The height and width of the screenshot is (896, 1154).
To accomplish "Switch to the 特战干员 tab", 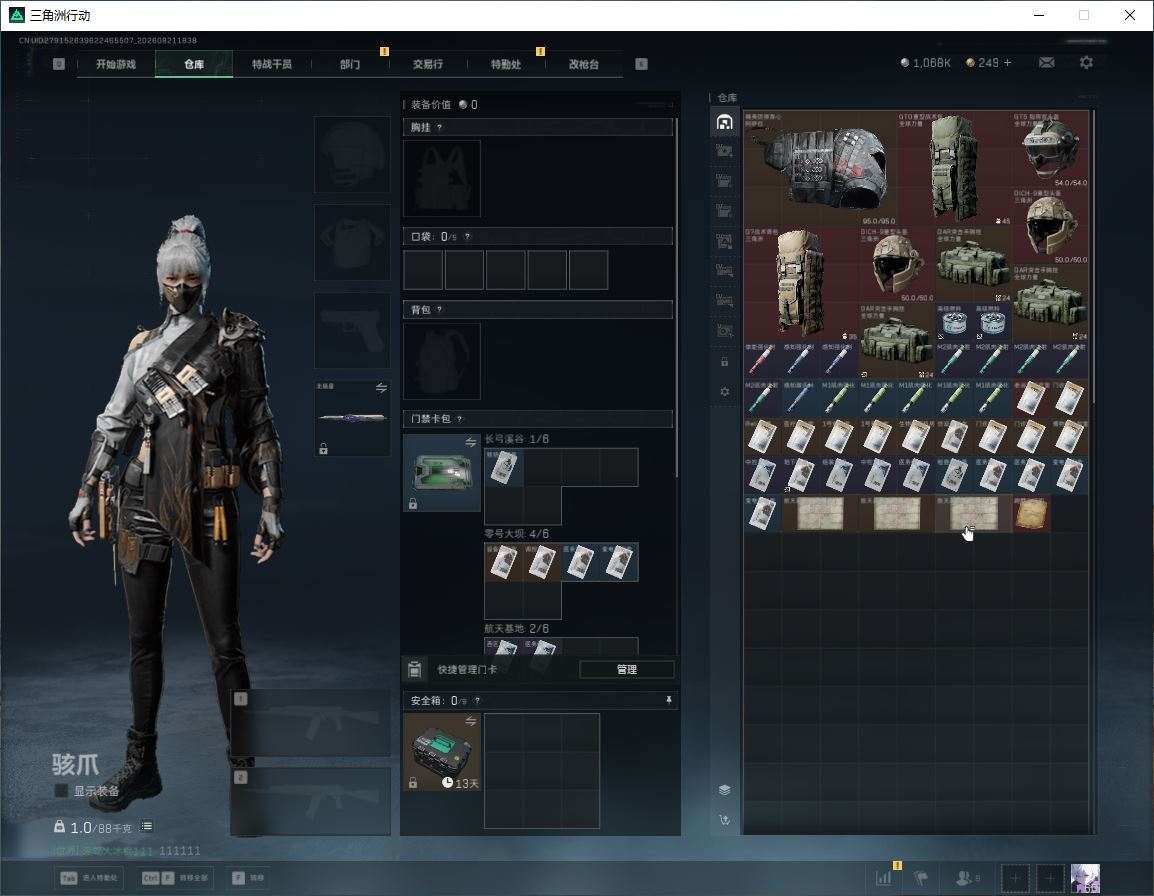I will point(272,64).
